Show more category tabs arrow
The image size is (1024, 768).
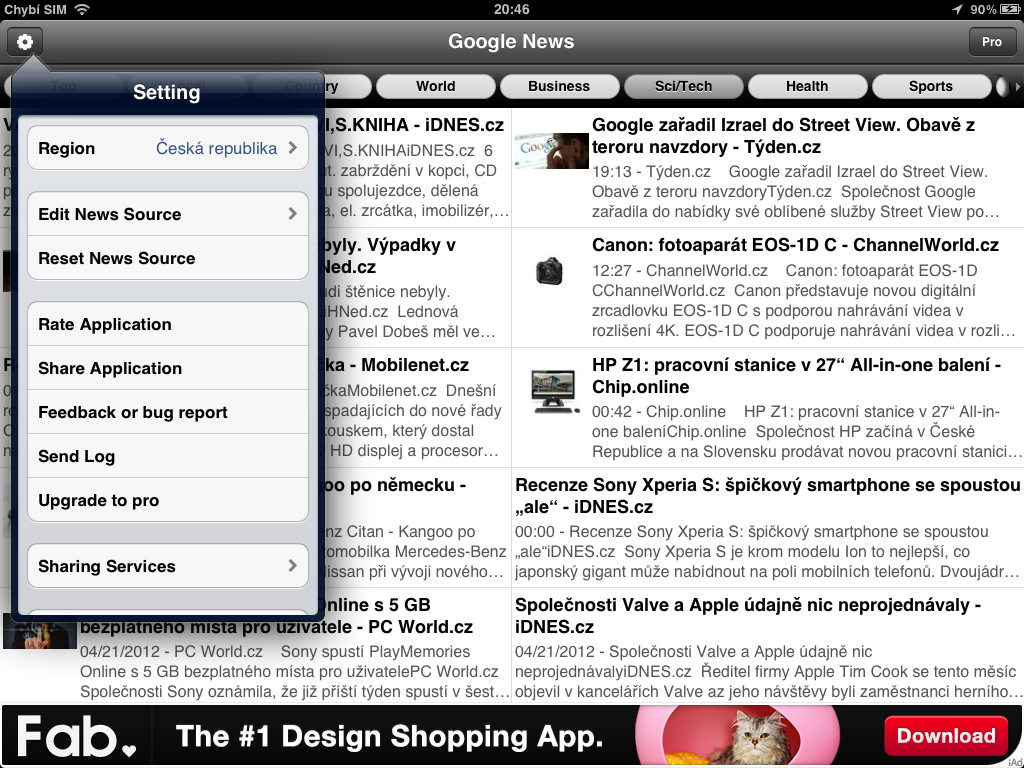tap(1016, 86)
